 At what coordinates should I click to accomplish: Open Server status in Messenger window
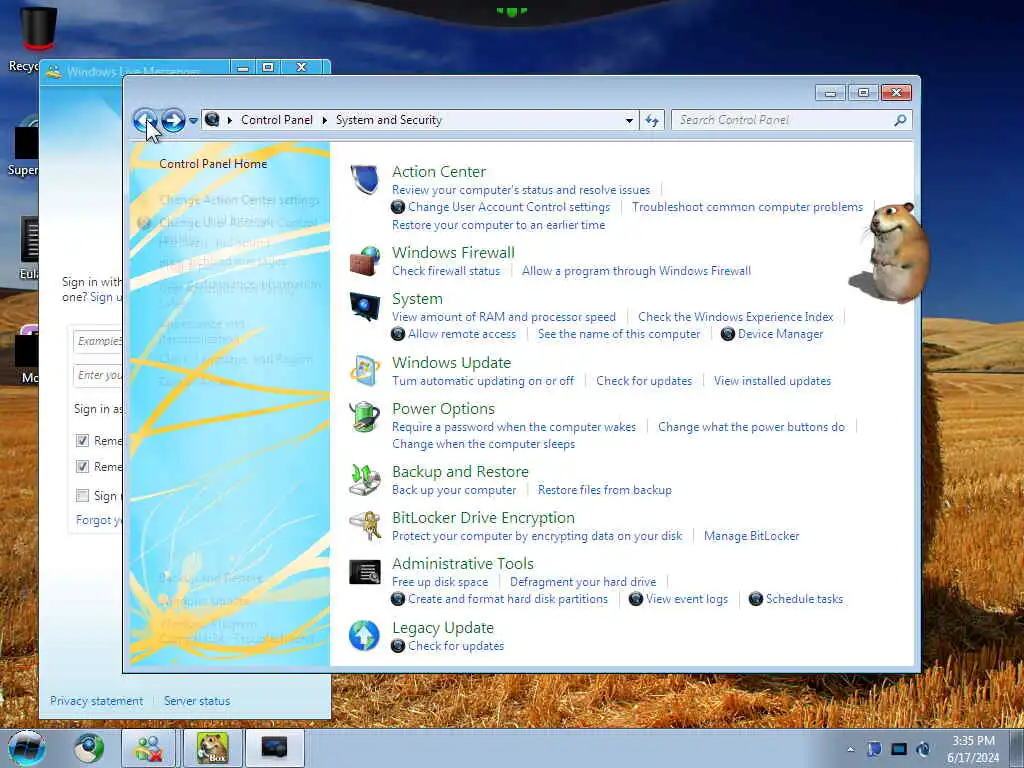197,701
